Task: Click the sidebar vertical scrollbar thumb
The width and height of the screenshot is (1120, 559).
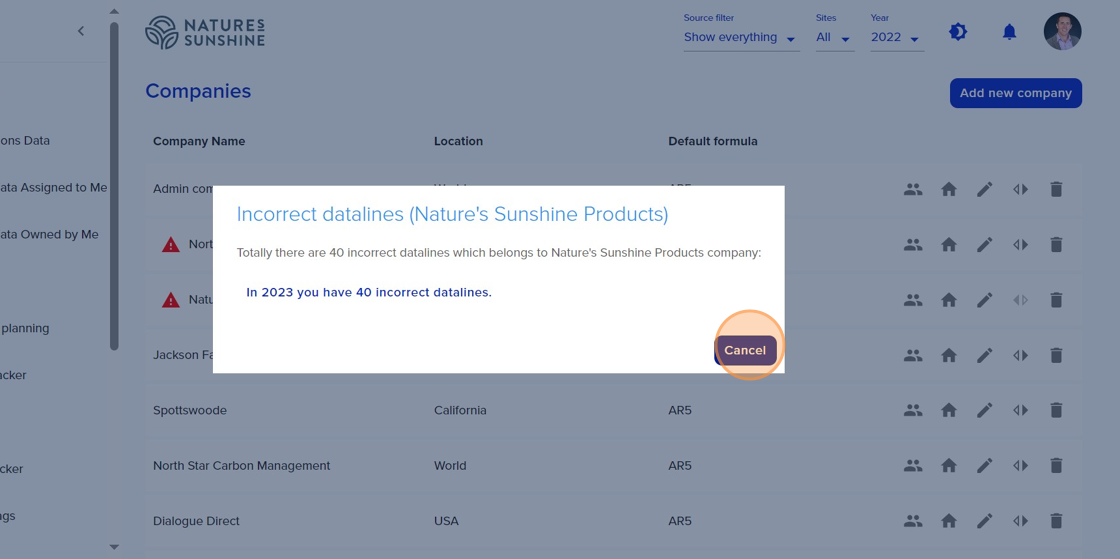Action: point(114,186)
